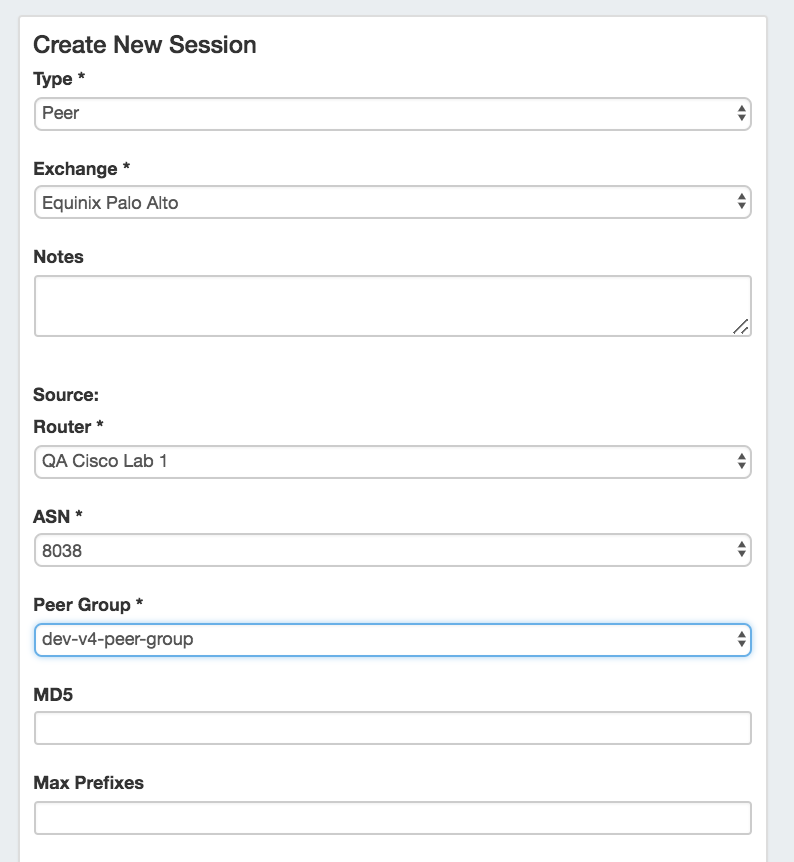The image size is (794, 862).
Task: Focus the MD5 input field
Action: [x=392, y=728]
